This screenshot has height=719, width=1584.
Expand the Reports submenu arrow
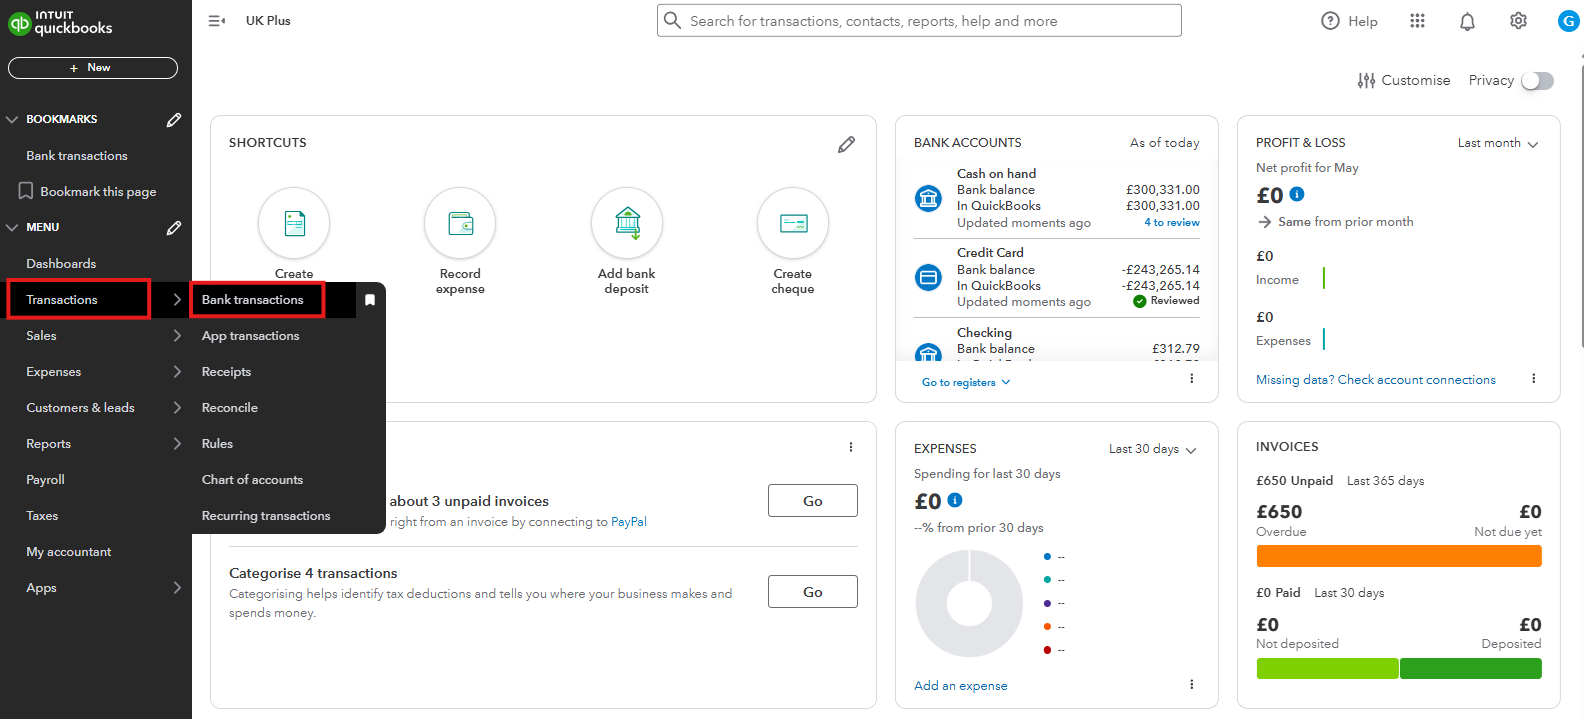177,444
